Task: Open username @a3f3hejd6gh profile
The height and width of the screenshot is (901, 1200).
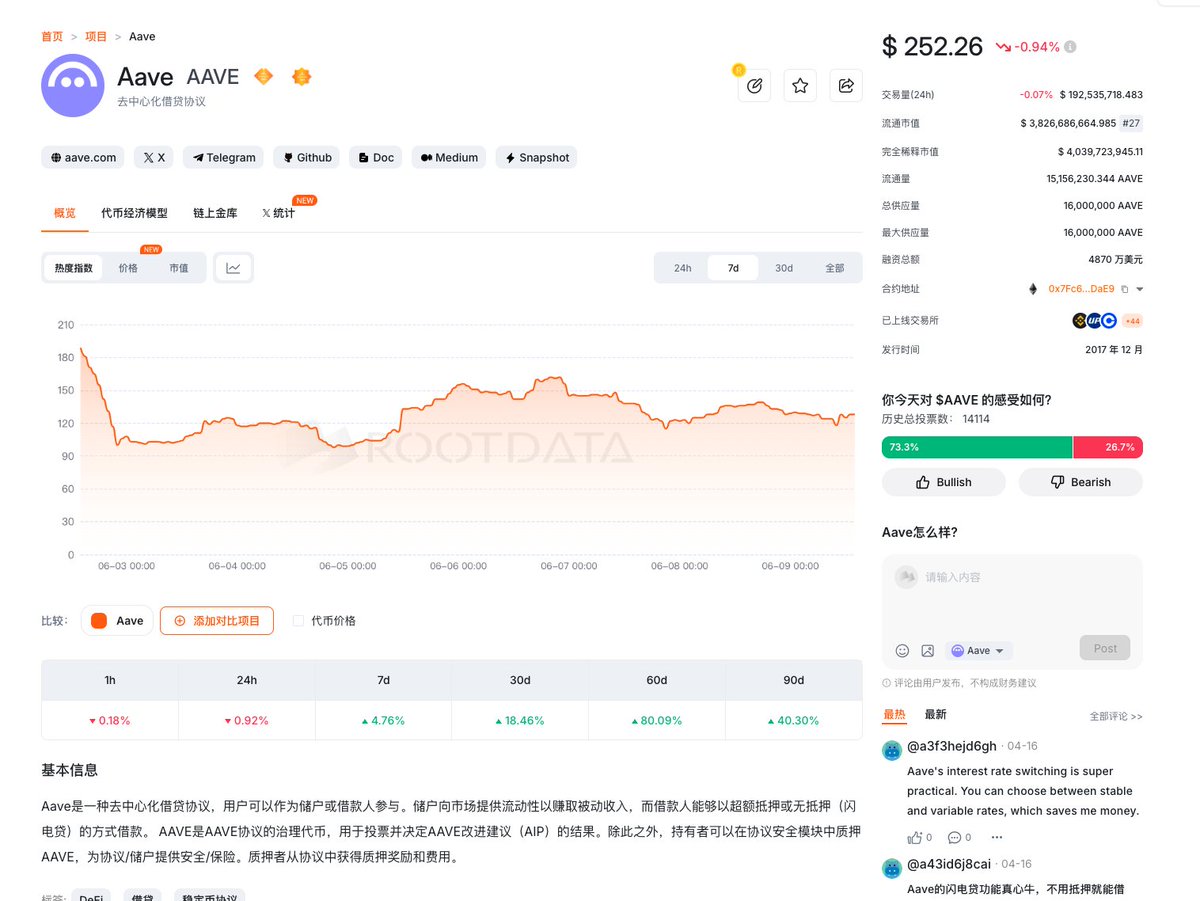Action: click(x=952, y=746)
